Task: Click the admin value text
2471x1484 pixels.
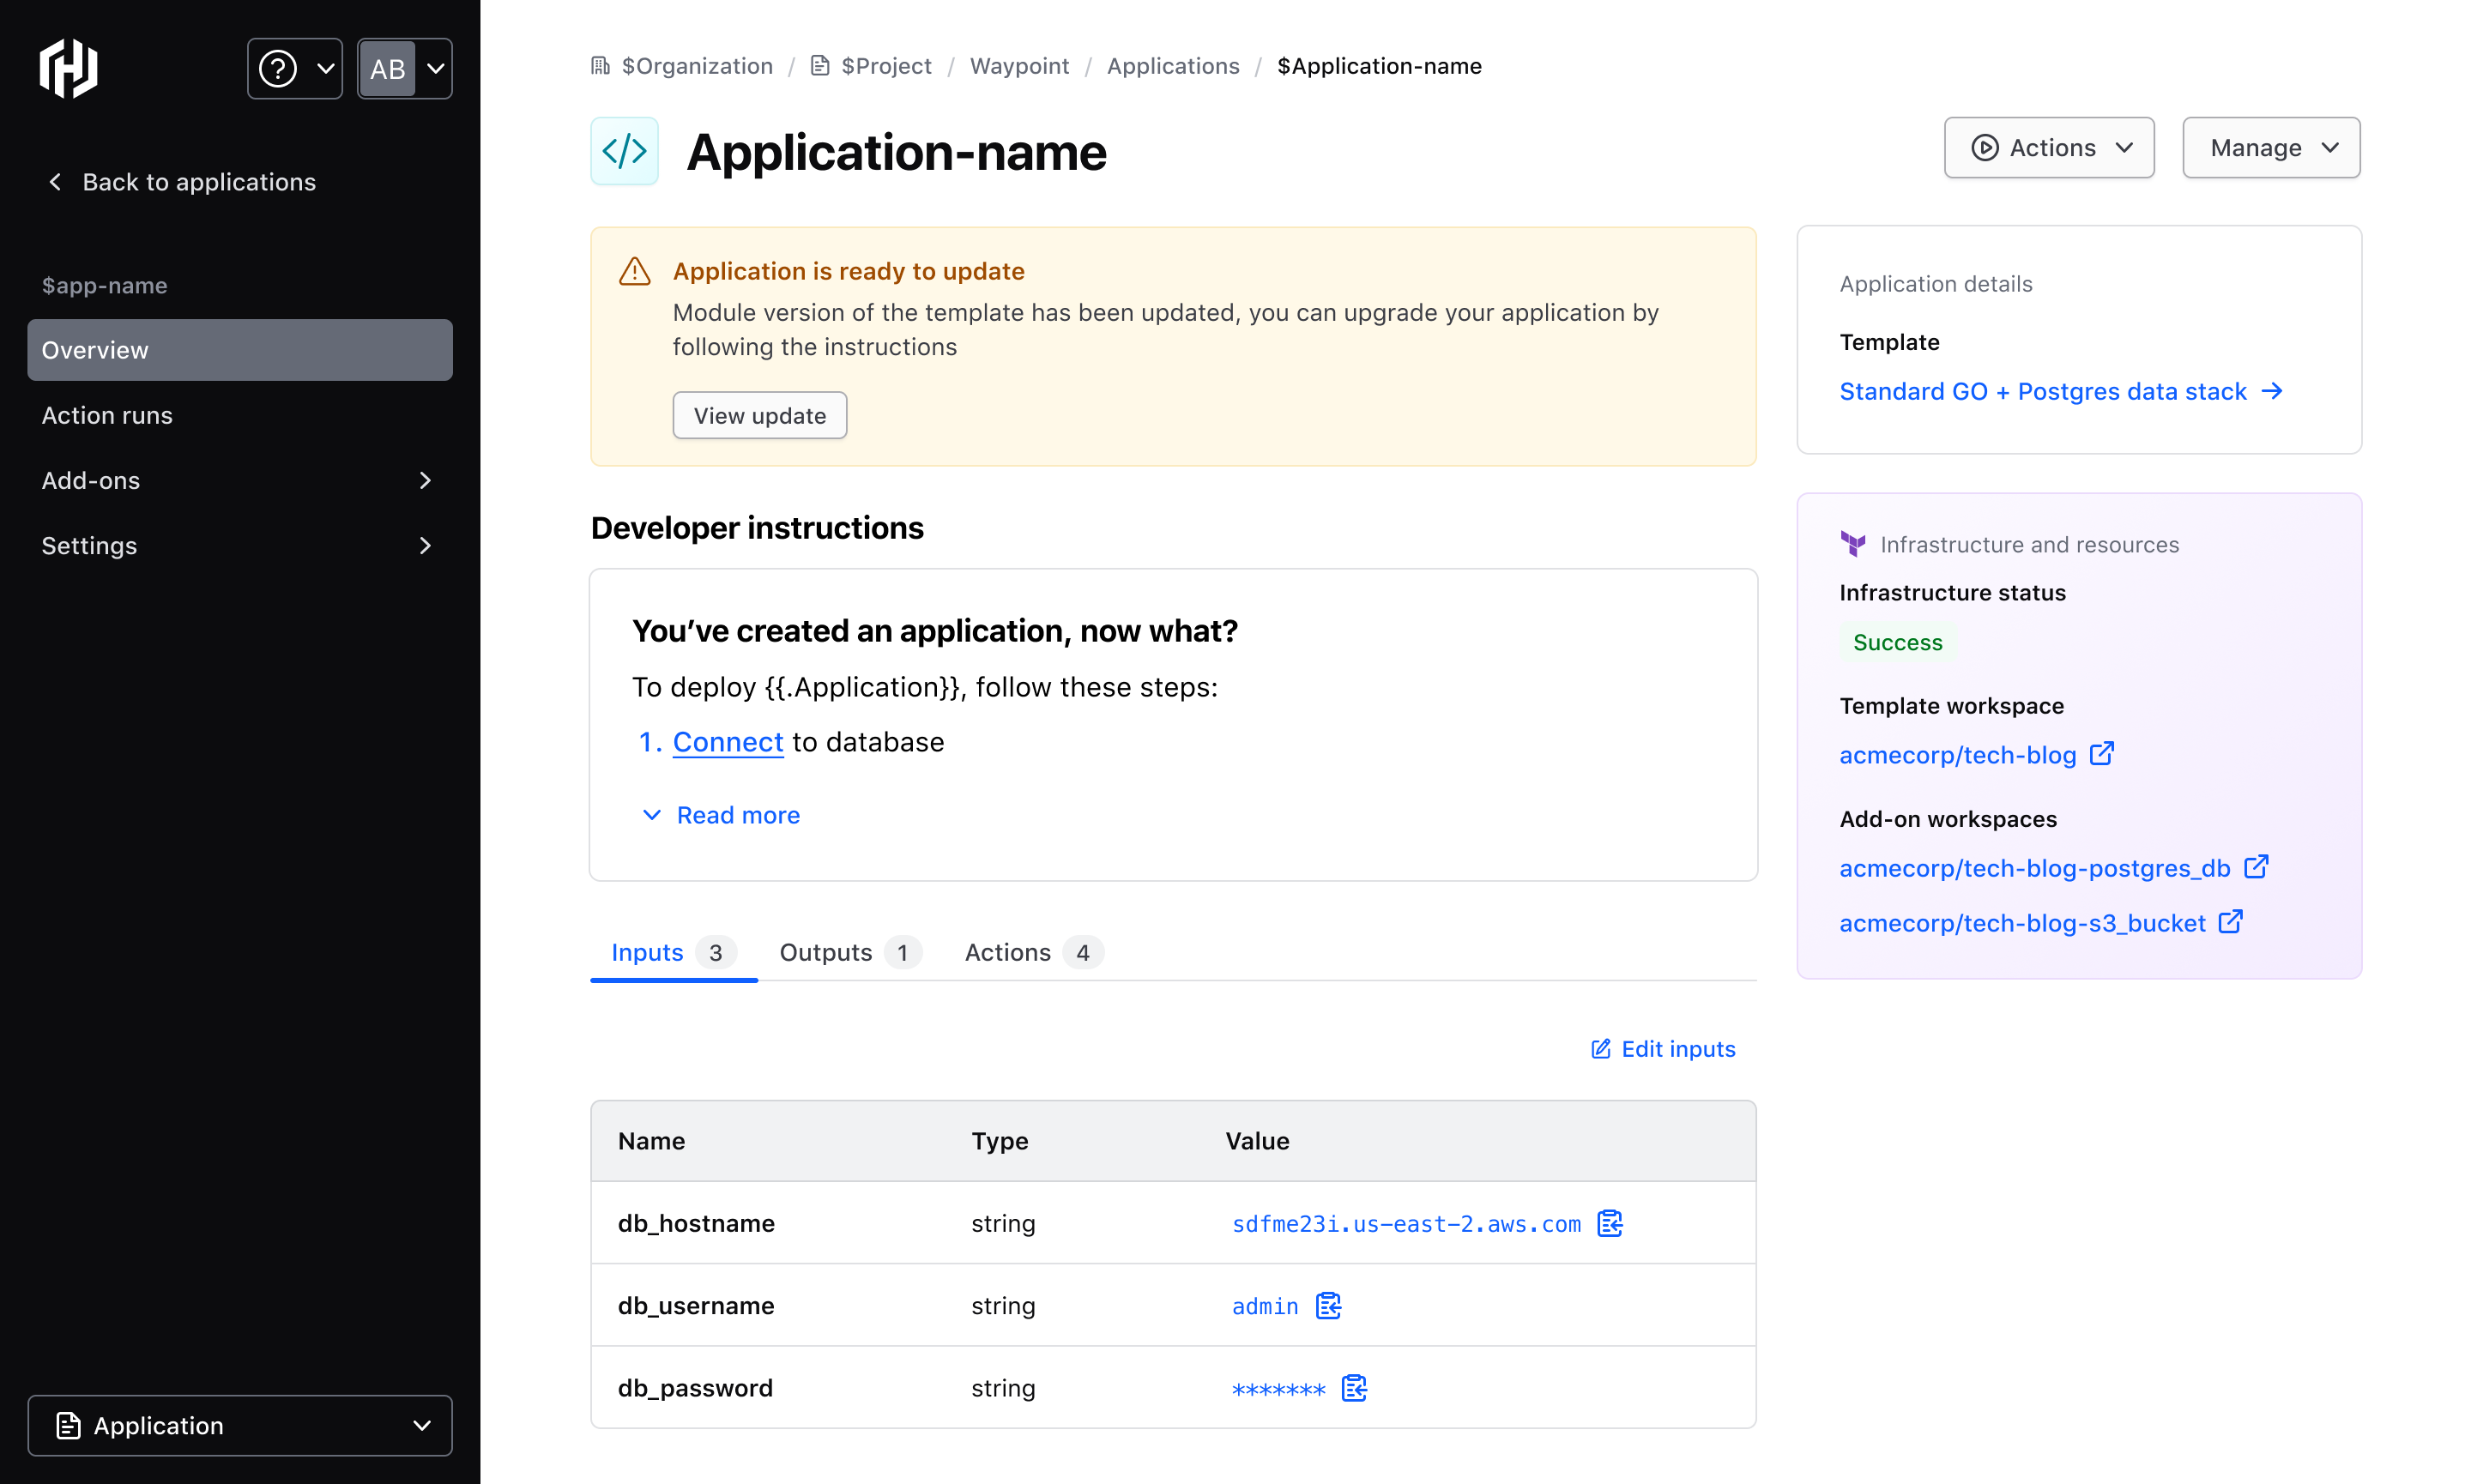Action: 1265,1306
